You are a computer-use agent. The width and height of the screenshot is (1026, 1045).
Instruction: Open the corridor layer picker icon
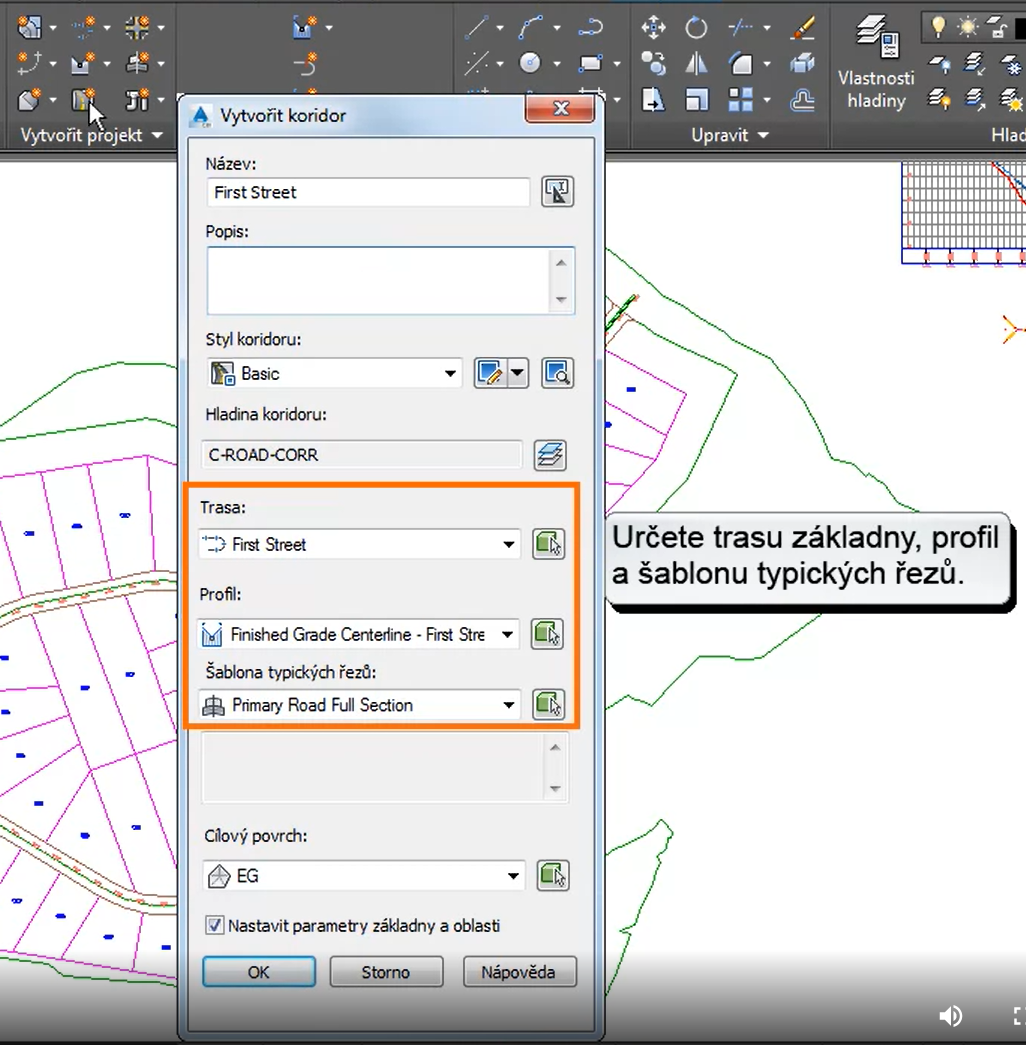point(550,454)
